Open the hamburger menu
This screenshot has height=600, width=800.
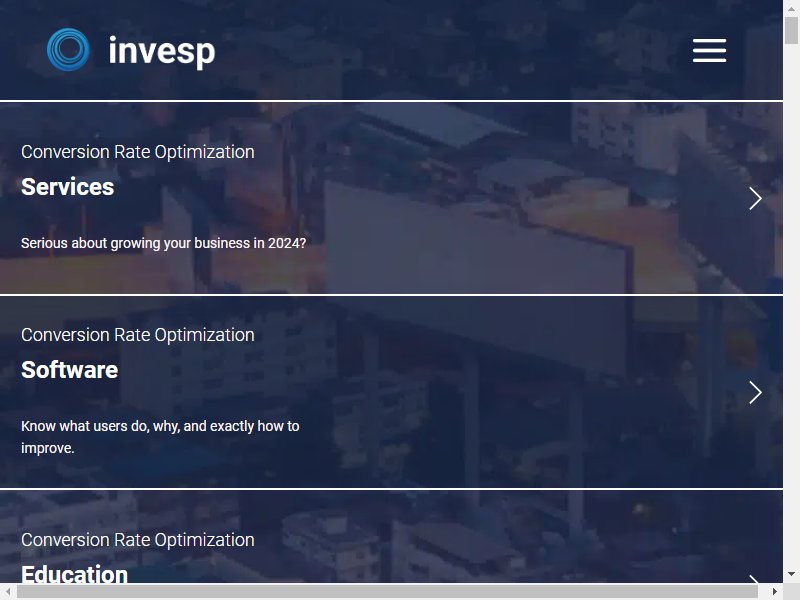[x=709, y=50]
